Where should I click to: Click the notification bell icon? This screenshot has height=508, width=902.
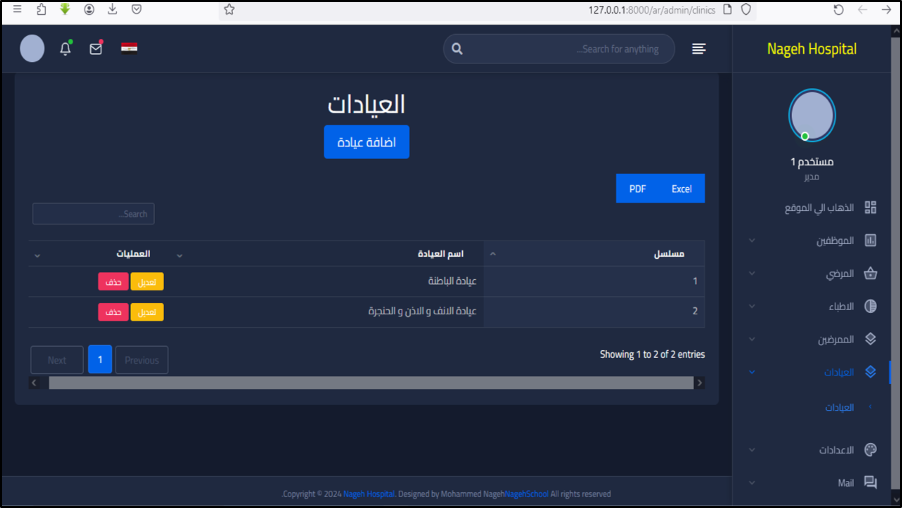point(66,48)
